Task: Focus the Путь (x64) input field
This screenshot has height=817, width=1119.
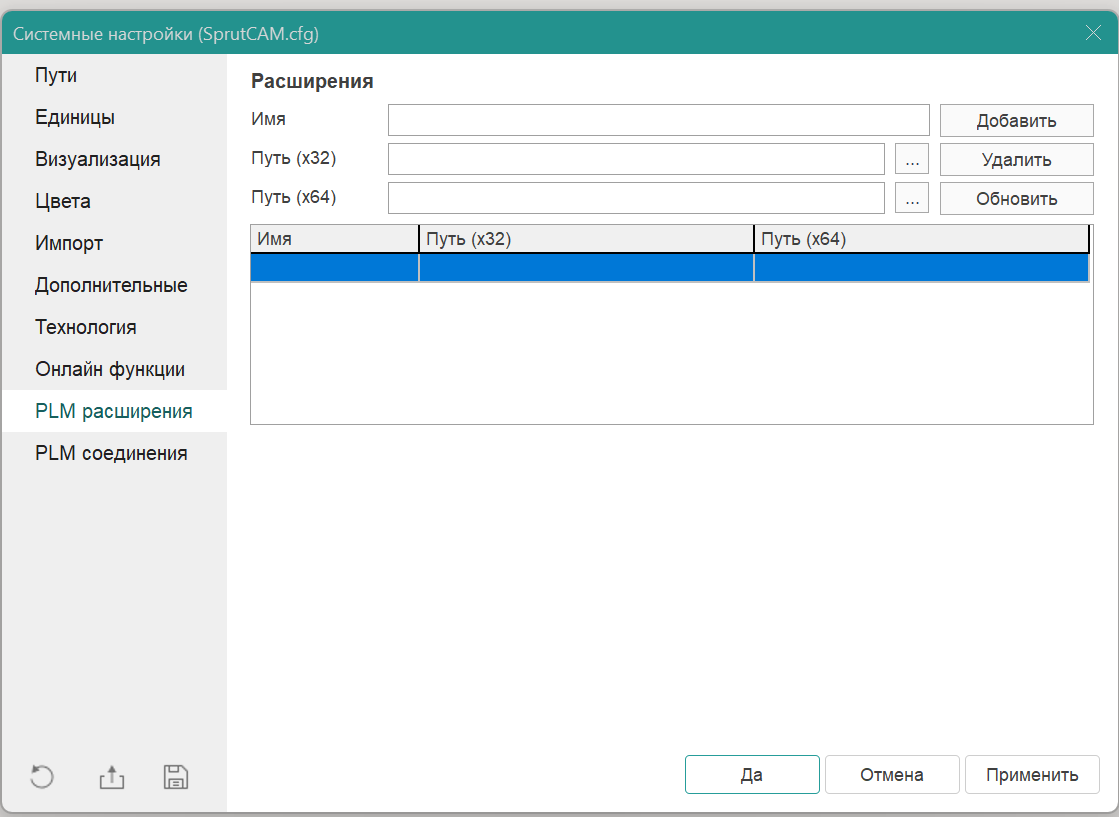Action: tap(636, 198)
